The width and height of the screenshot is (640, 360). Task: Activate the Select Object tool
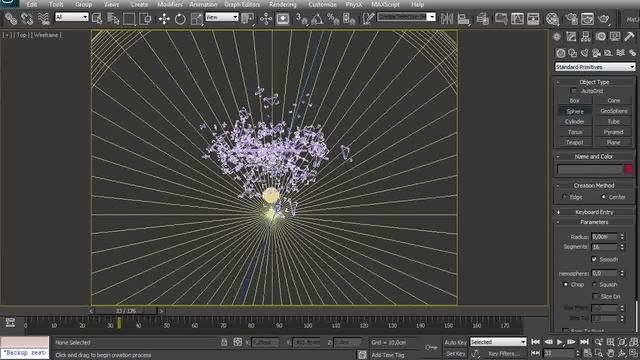coord(97,19)
